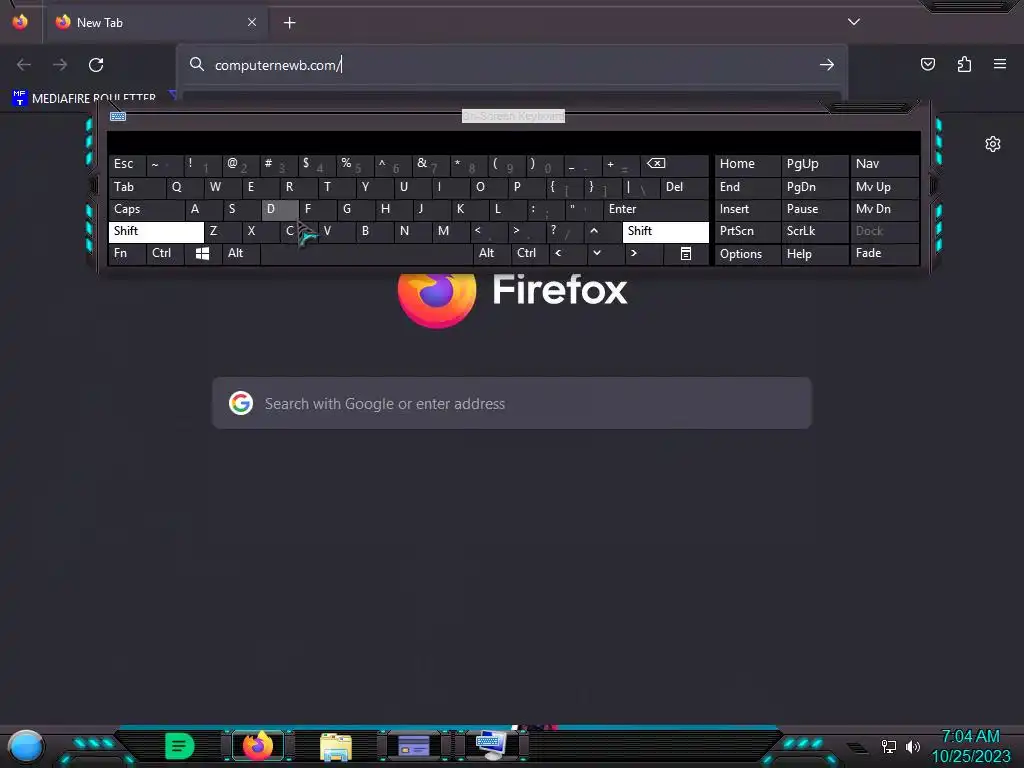This screenshot has height=768, width=1024.
Task: Expand the list all tabs chevron
Action: click(854, 22)
